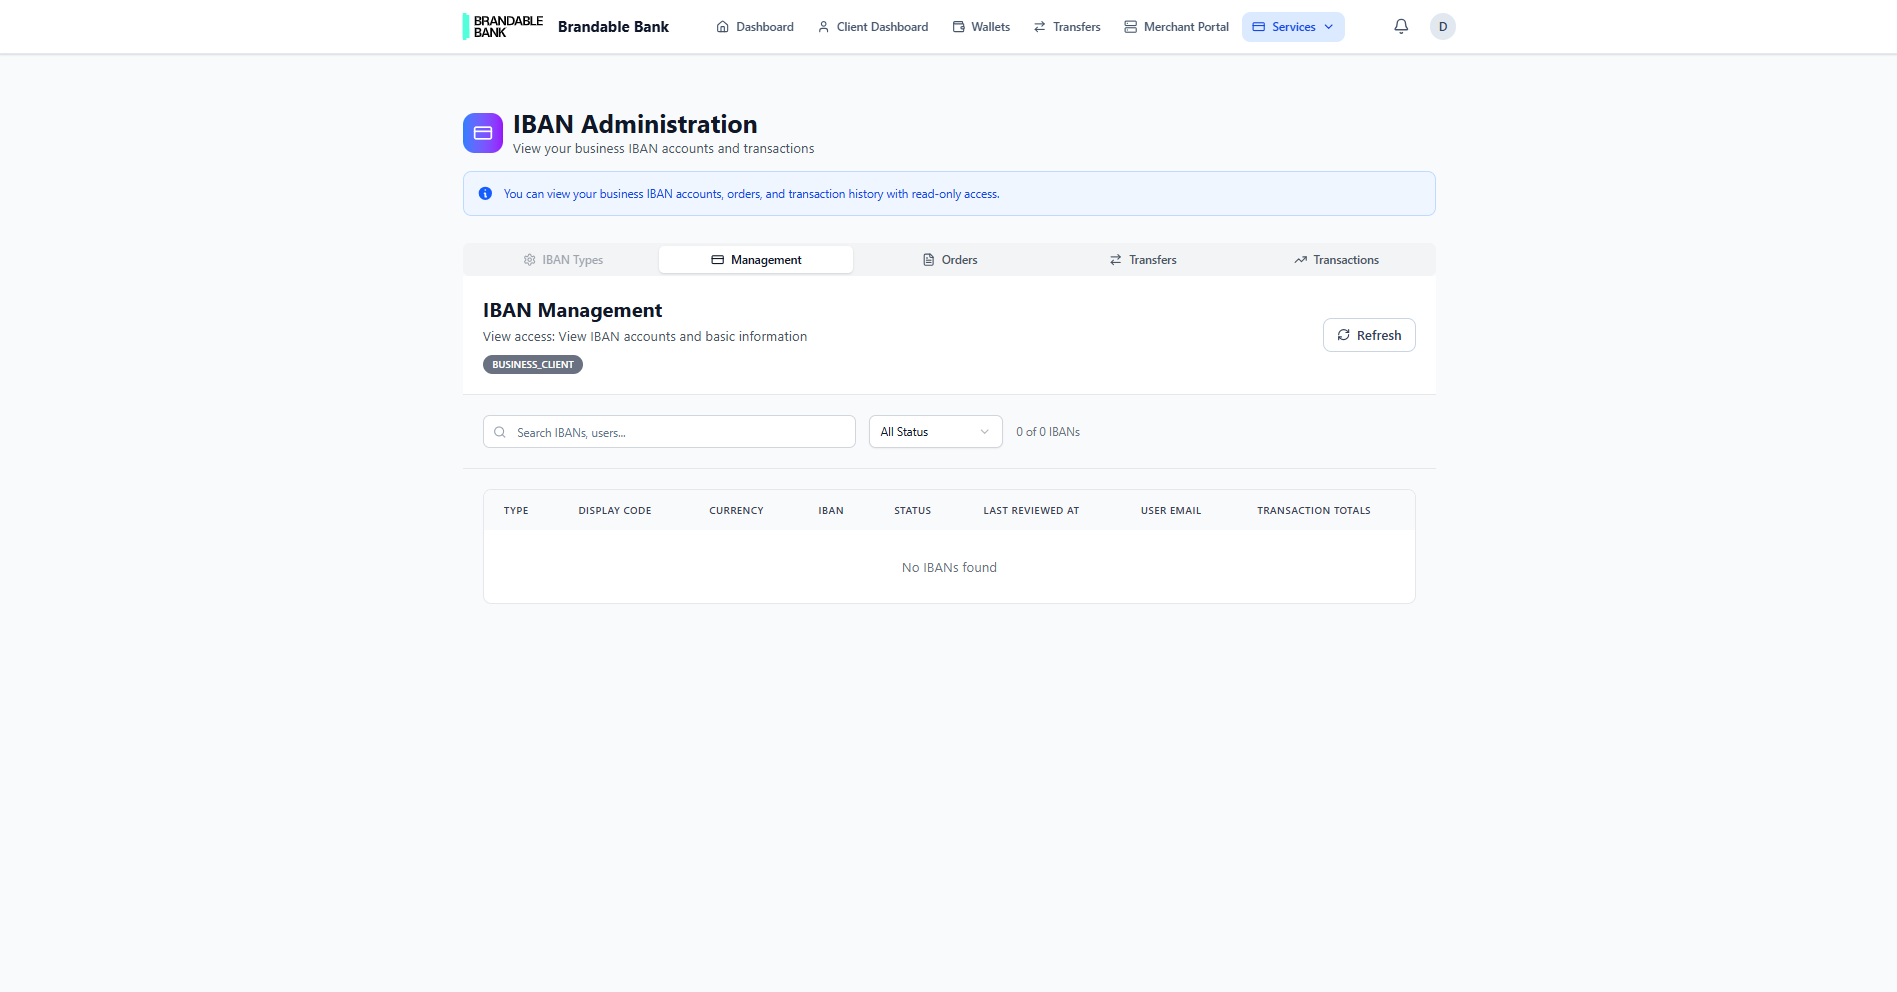Click the trending arrow icon on Transactions tab
Screen dimensions: 1897x992
coord(1300,259)
